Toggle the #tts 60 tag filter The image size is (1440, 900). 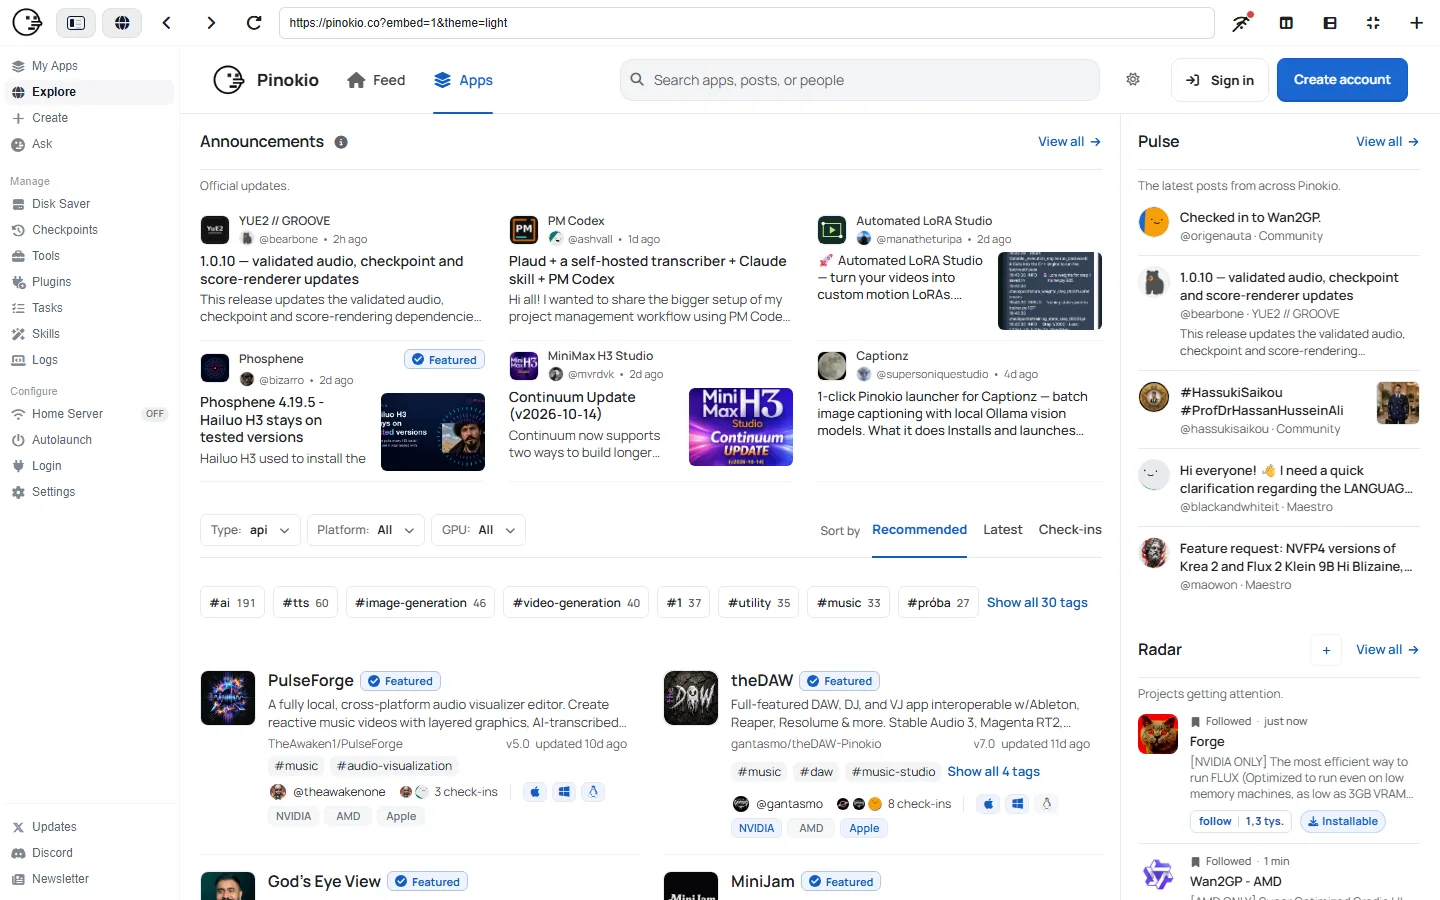[305, 603]
